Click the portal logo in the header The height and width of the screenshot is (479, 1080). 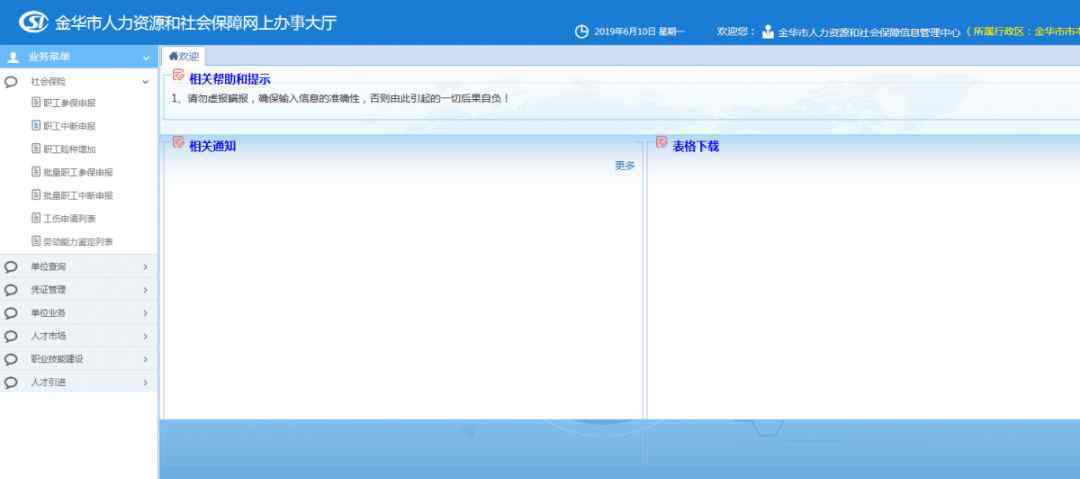[33, 22]
